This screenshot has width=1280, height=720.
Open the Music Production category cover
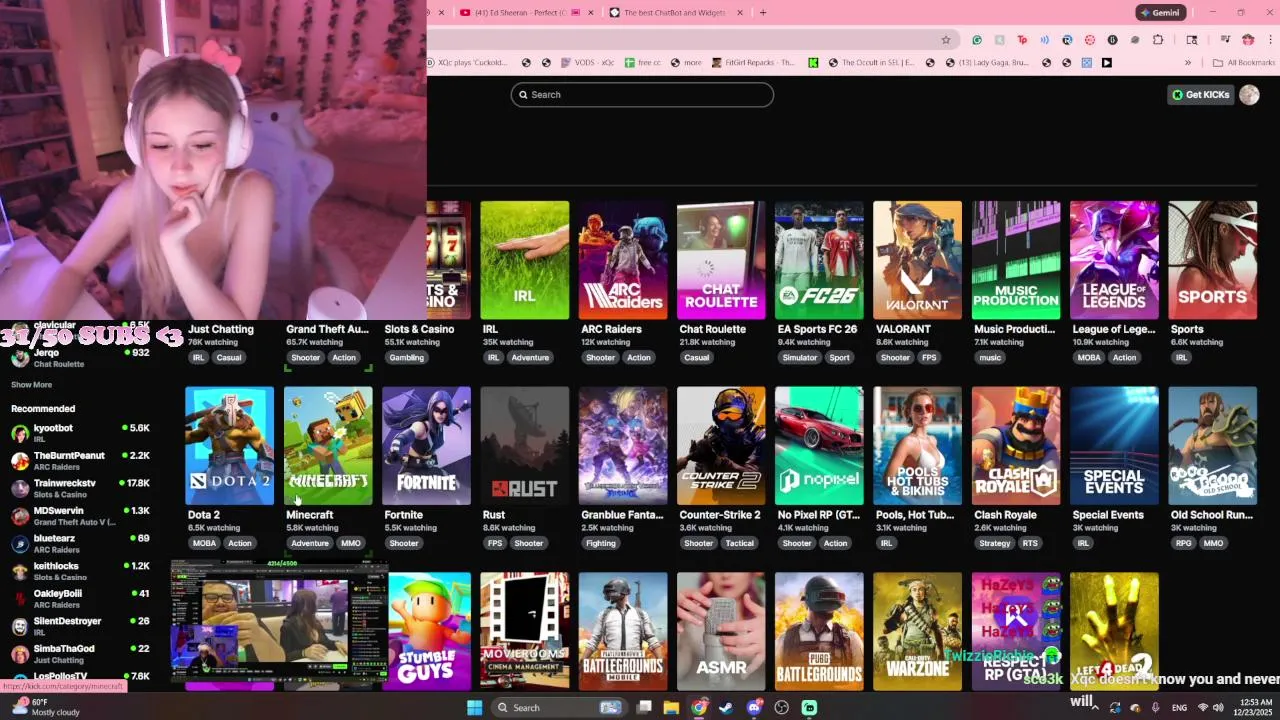tap(1015, 260)
